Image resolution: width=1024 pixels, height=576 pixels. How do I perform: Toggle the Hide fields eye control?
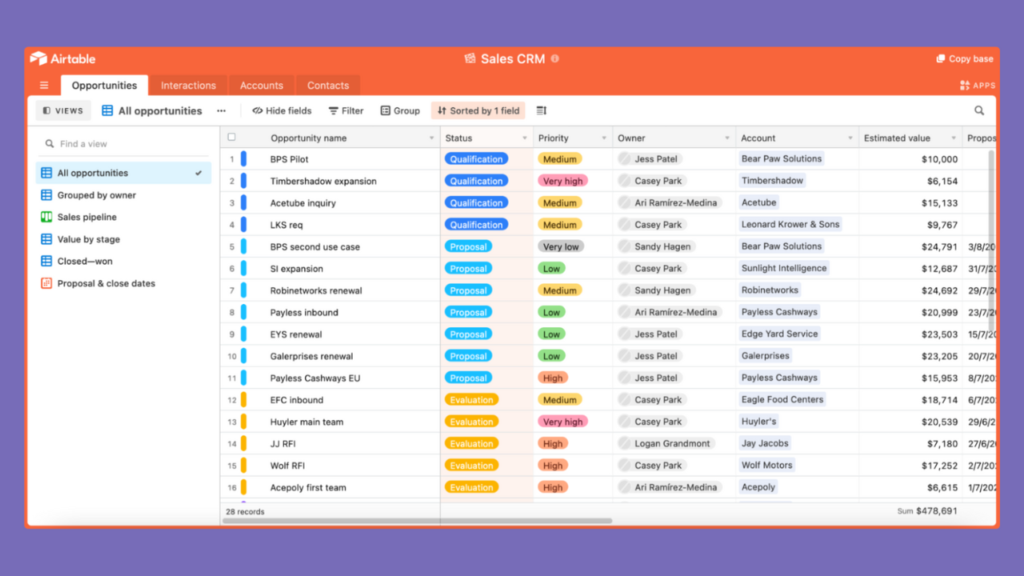(x=282, y=111)
